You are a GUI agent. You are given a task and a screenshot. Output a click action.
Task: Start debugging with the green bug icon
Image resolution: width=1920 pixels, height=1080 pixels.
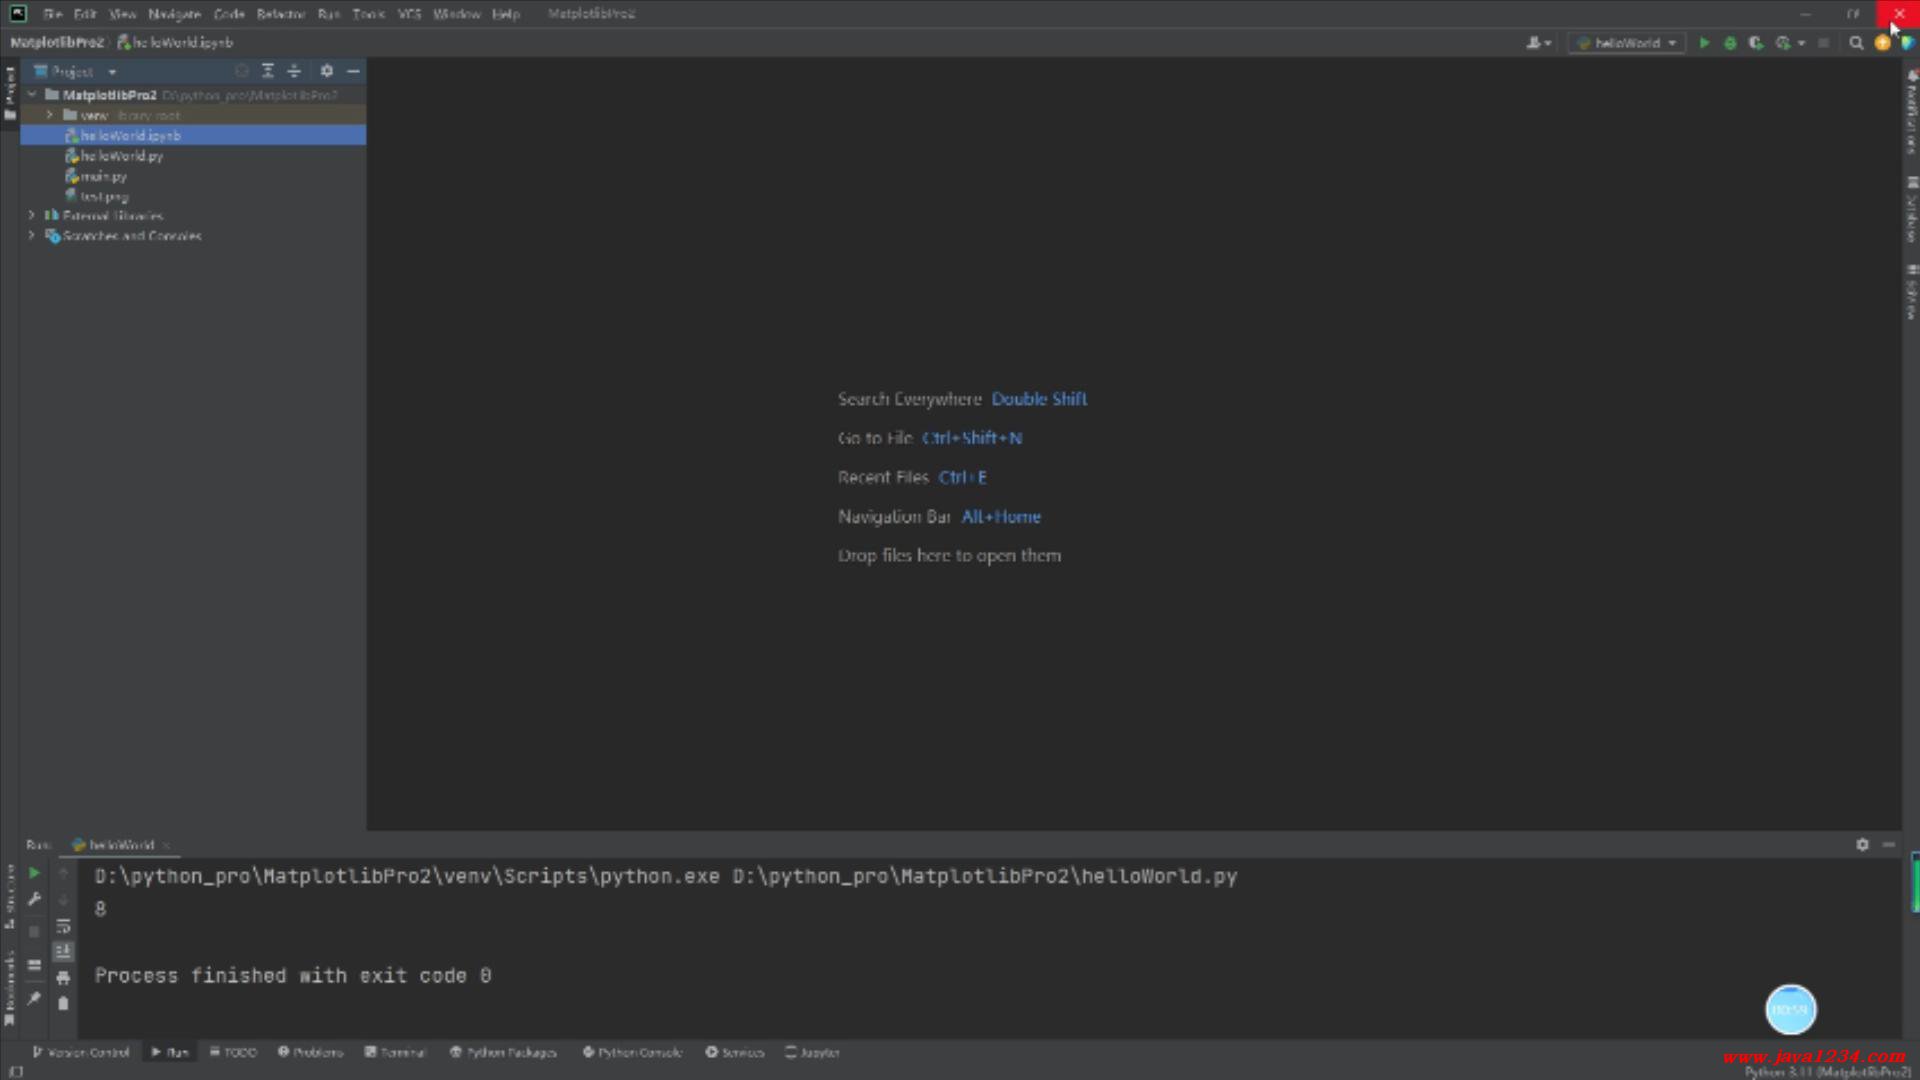pos(1730,43)
